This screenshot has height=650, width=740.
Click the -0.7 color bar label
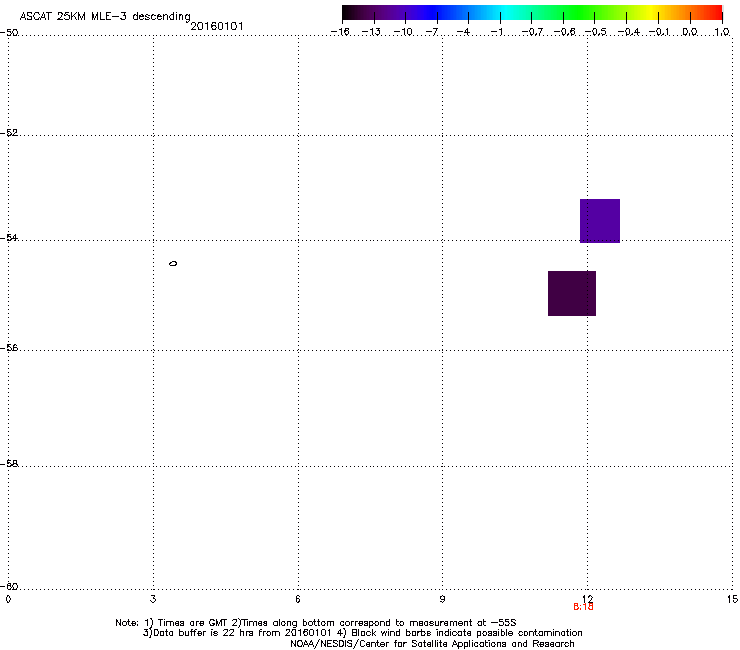pos(532,32)
